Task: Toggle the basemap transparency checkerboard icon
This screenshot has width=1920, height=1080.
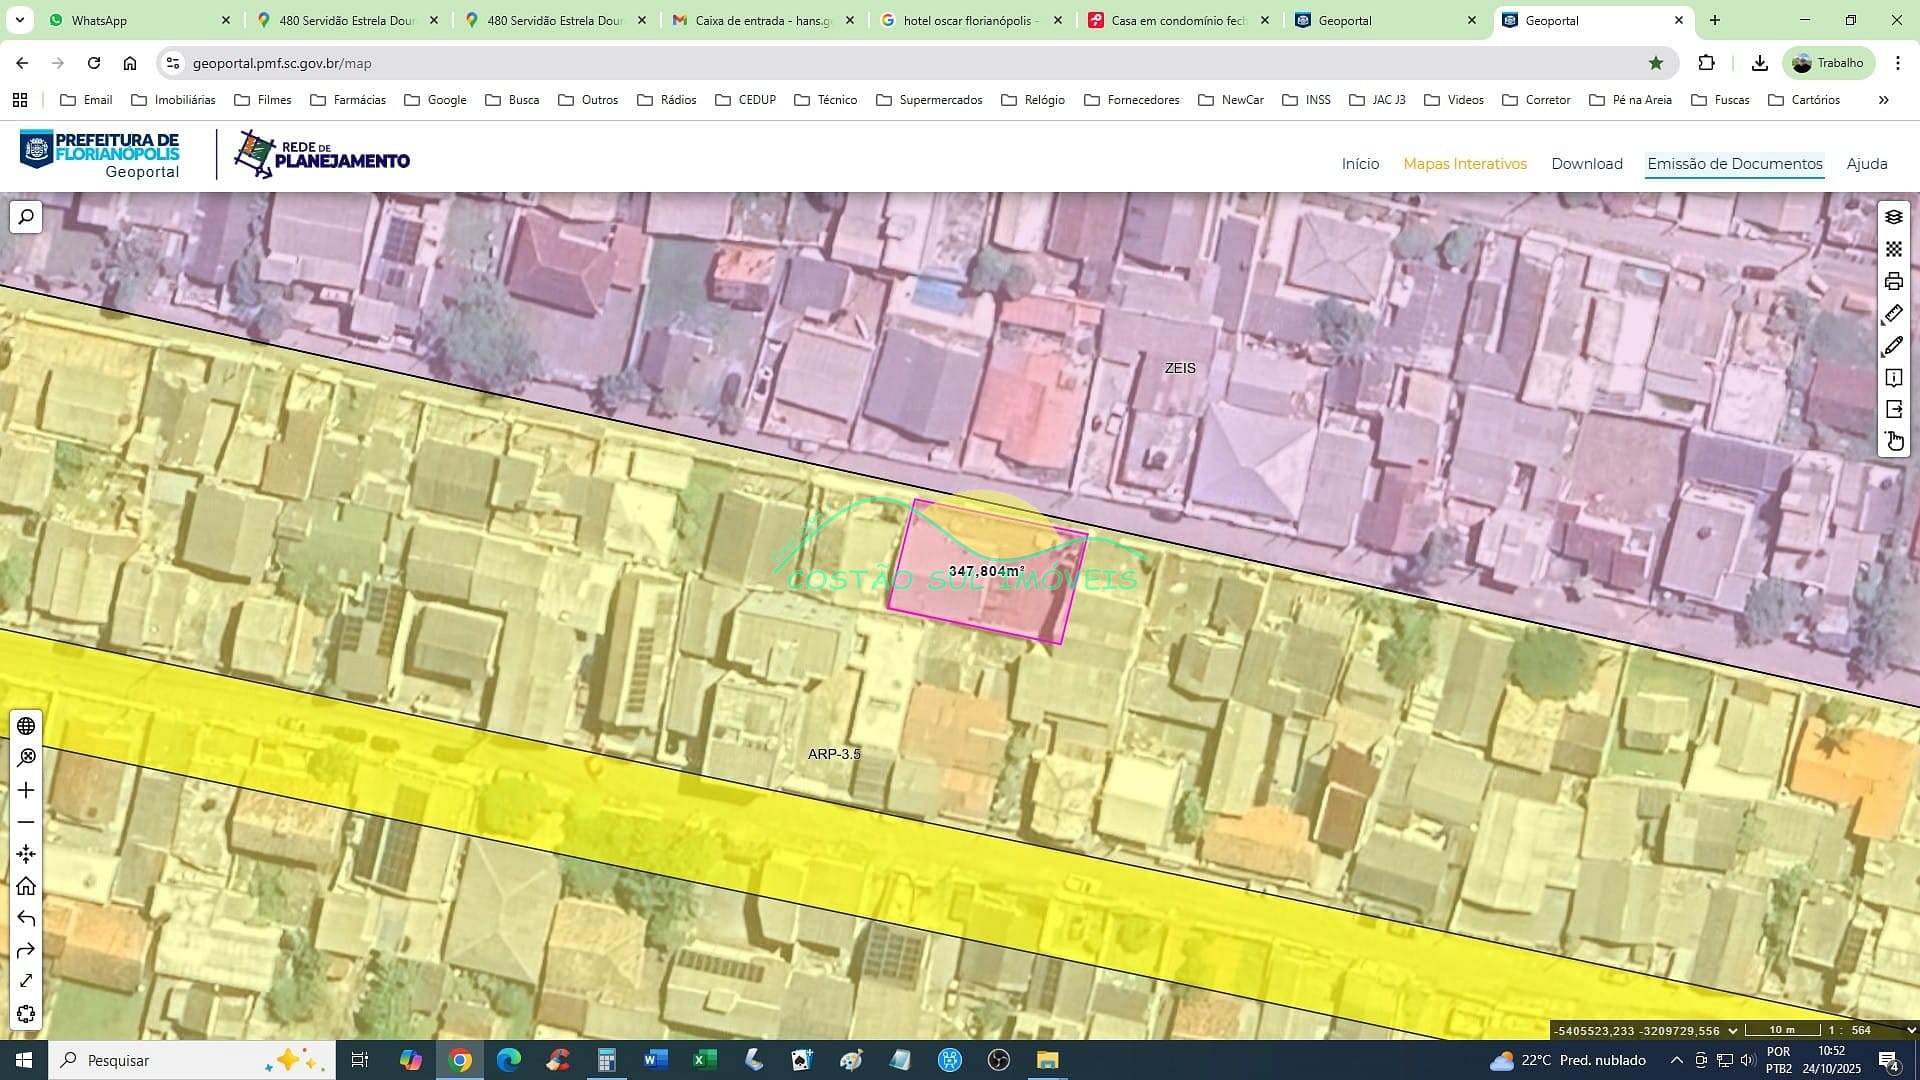Action: [x=1893, y=249]
